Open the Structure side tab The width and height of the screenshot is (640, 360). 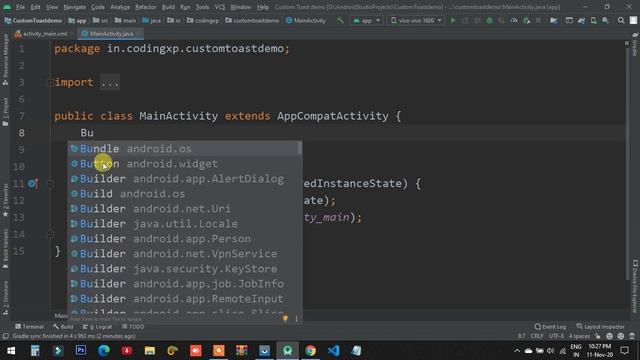[5, 298]
